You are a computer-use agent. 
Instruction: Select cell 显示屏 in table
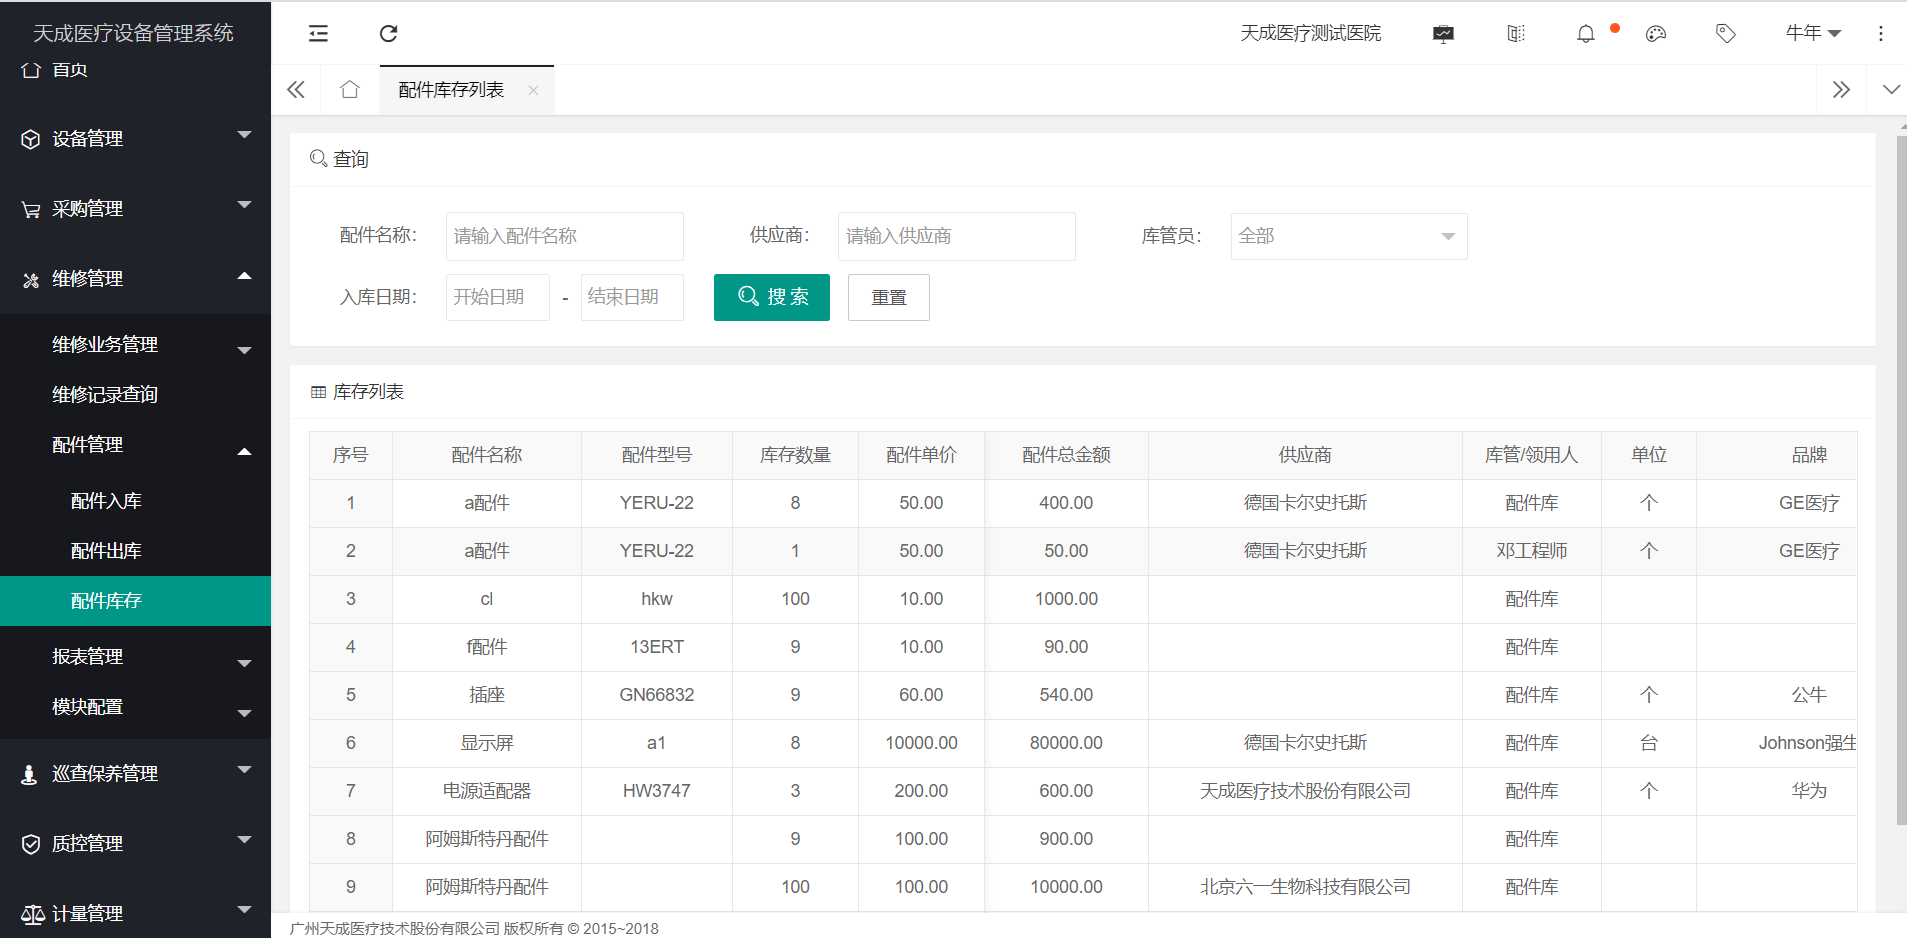(x=487, y=743)
